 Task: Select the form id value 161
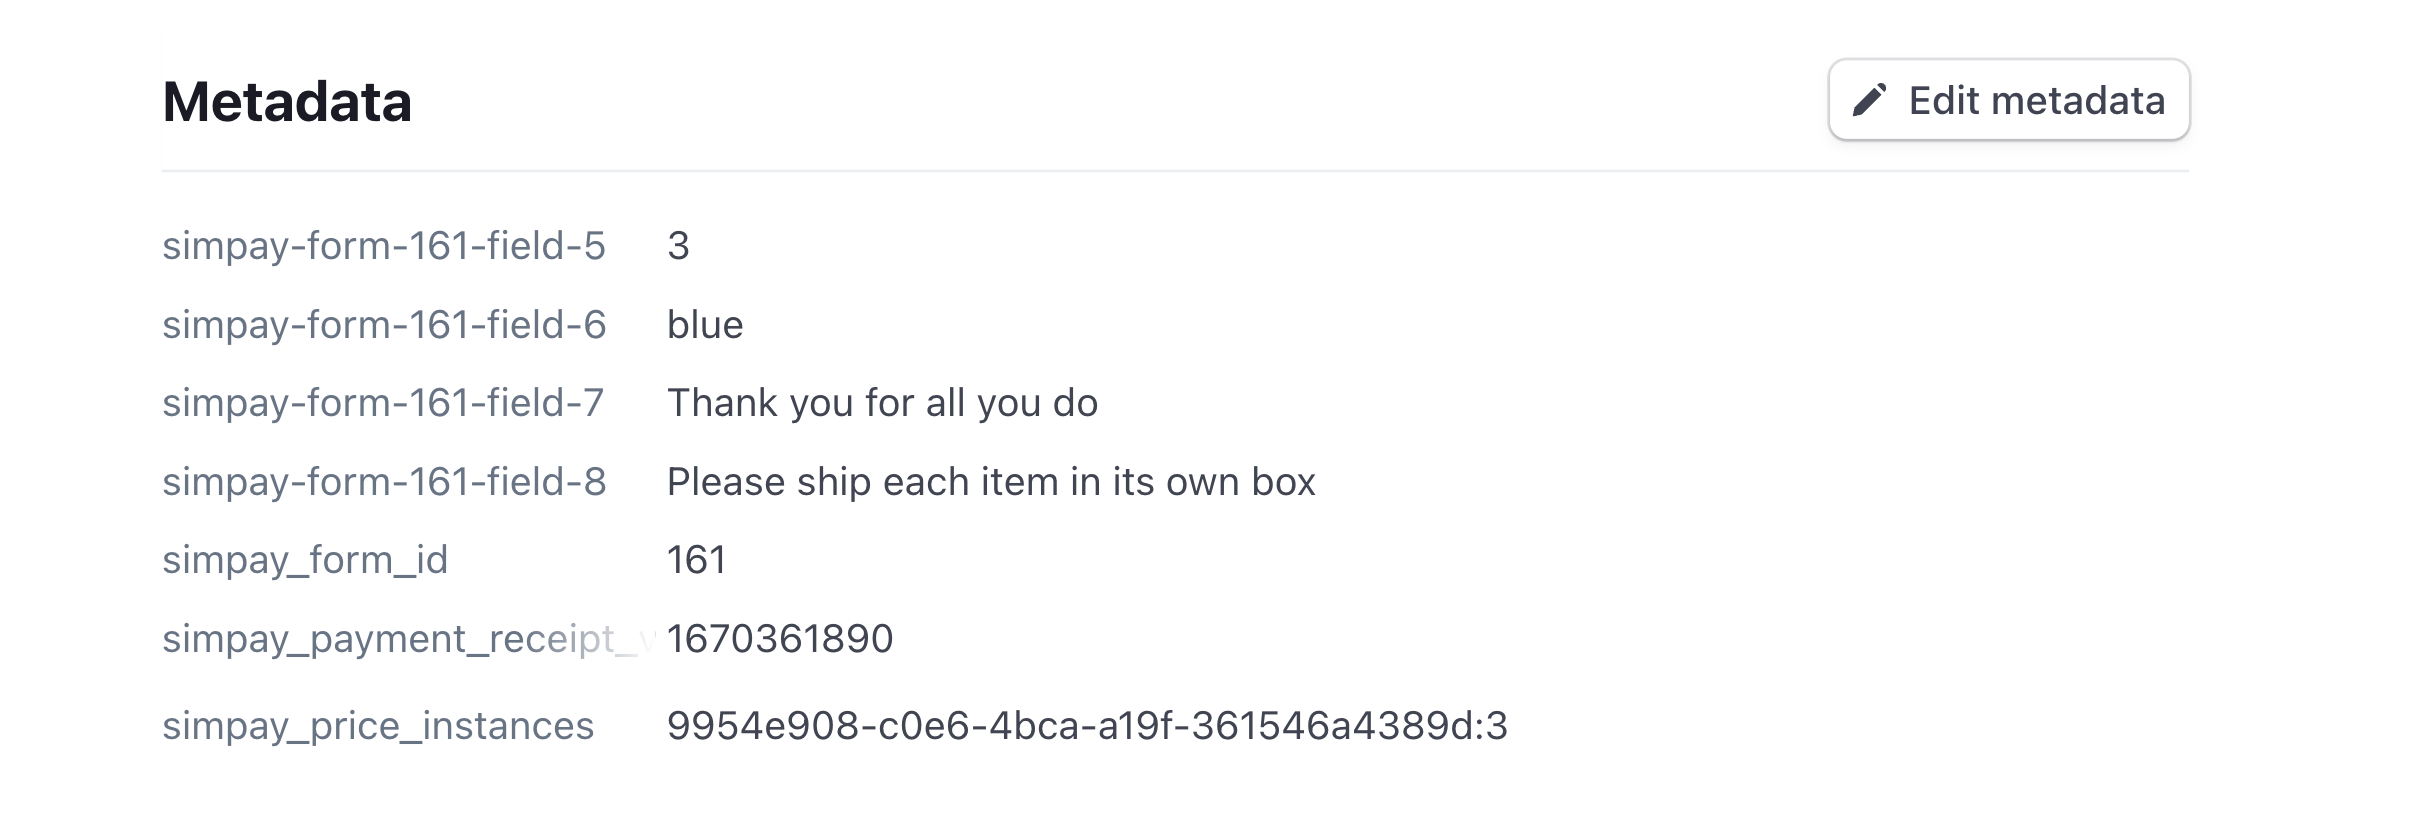click(x=699, y=560)
